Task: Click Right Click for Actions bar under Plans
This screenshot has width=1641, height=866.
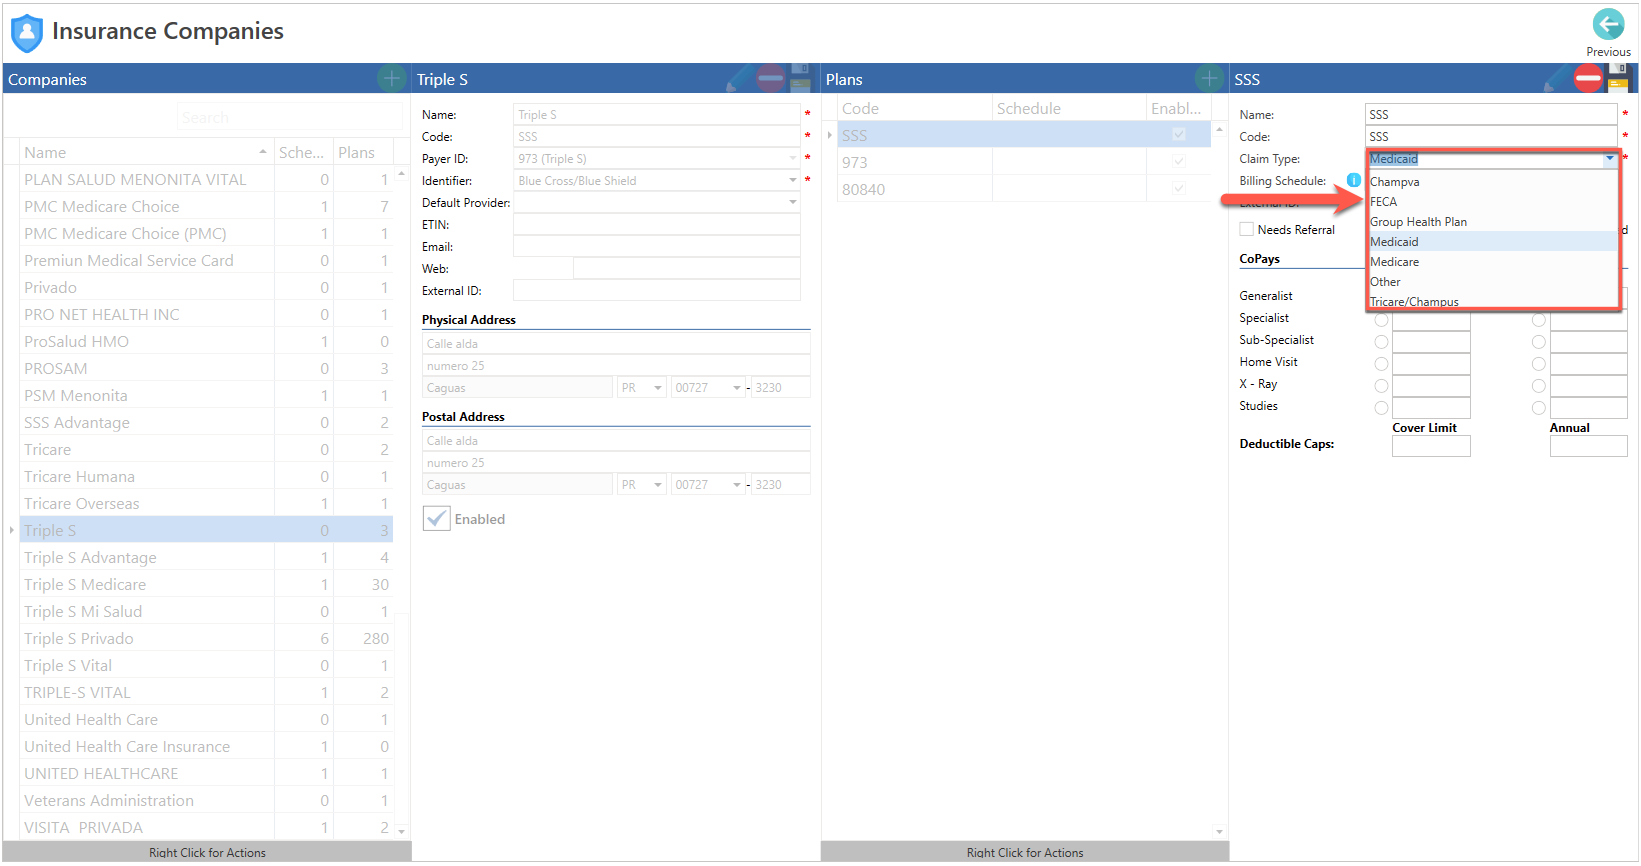Action: [x=1025, y=852]
